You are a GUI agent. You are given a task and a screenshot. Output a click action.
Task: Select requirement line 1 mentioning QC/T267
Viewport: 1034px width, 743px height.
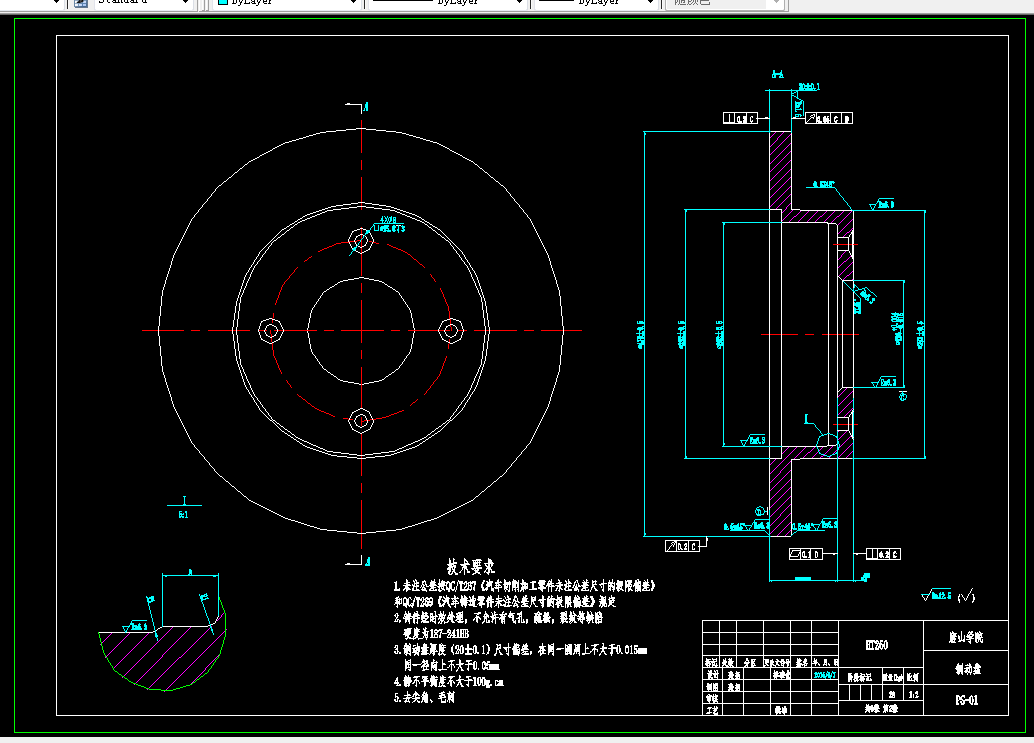point(524,585)
